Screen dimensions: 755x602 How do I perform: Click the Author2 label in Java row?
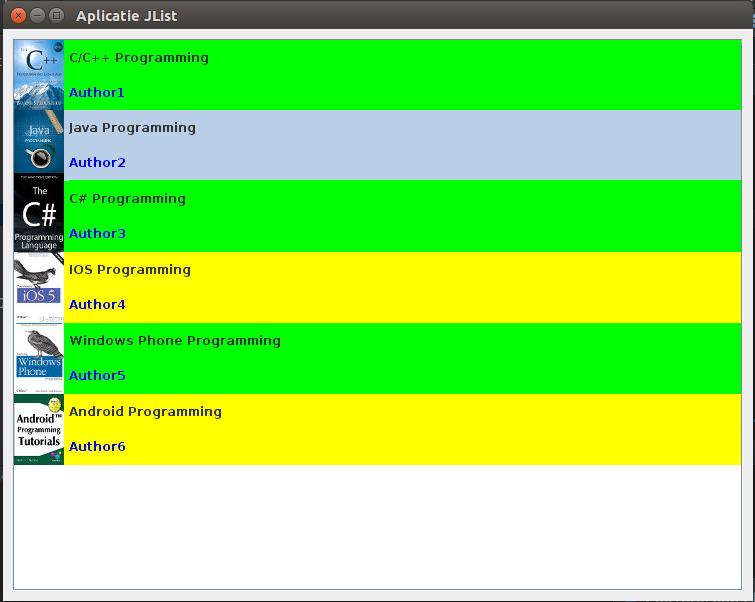point(97,163)
